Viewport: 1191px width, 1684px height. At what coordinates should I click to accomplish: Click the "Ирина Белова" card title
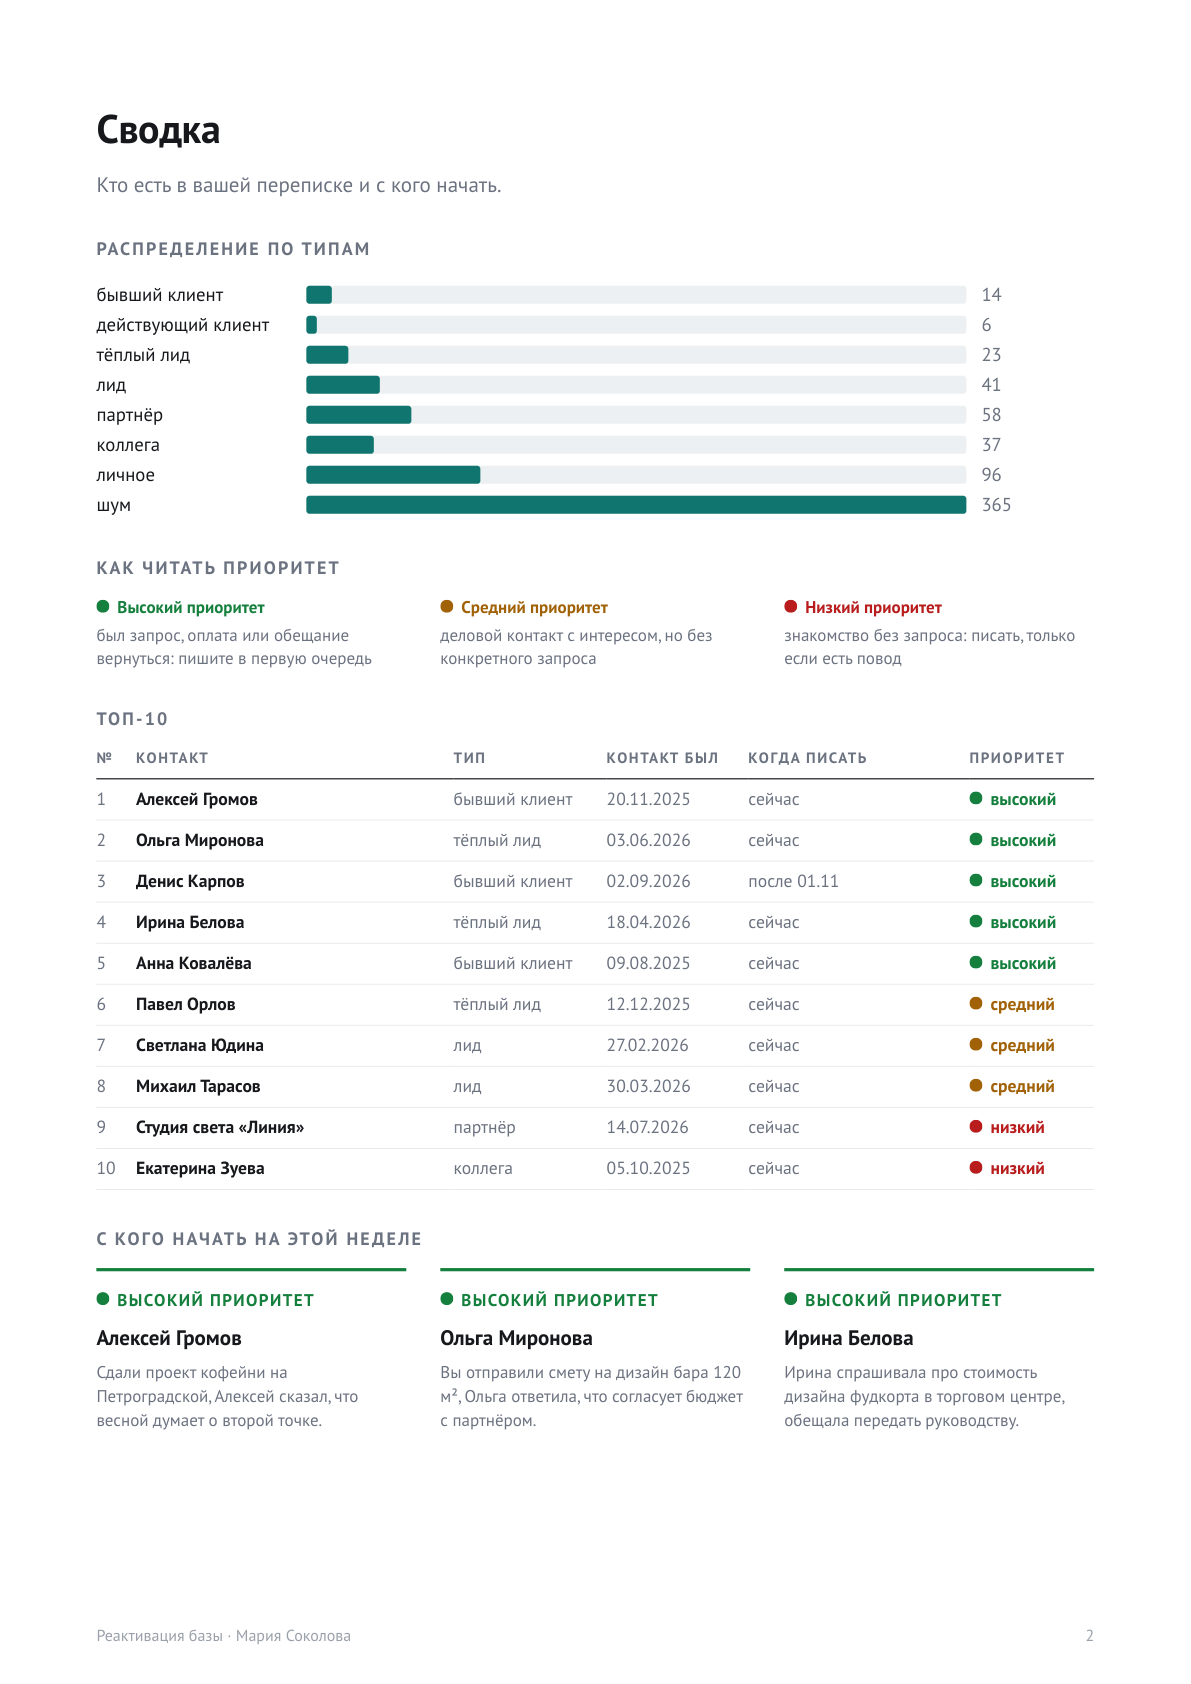tap(848, 1338)
